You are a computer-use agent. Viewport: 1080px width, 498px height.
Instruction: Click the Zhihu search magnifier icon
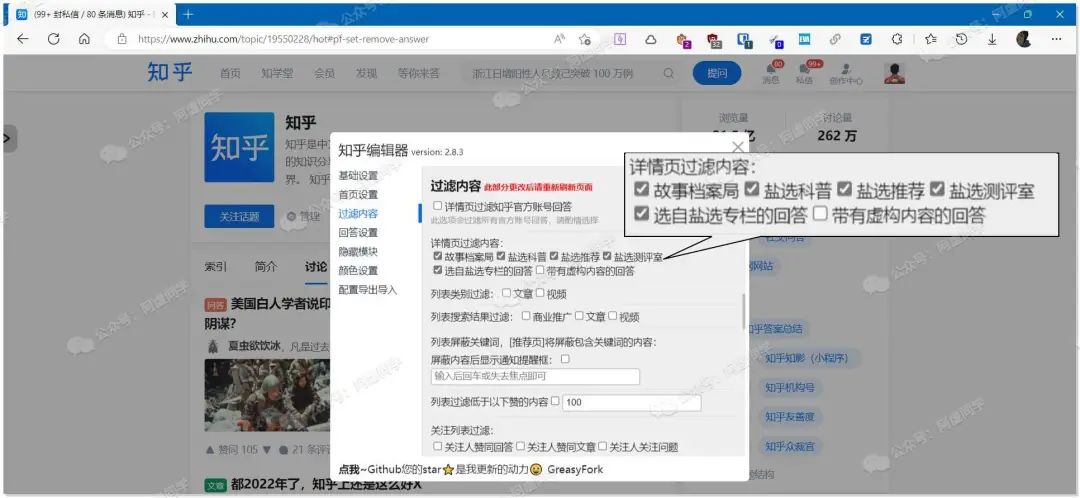(668, 73)
